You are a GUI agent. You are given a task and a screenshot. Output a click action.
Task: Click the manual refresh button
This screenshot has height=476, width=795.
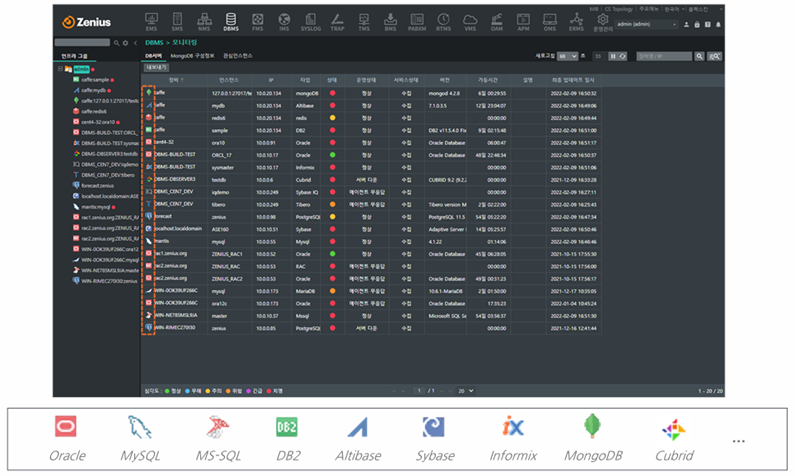tap(622, 56)
